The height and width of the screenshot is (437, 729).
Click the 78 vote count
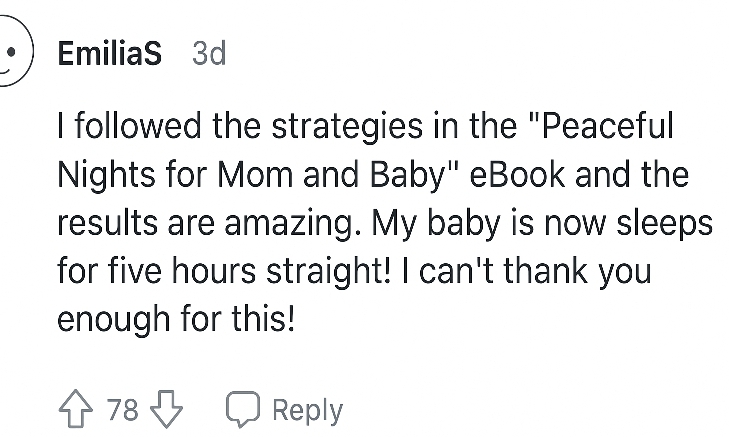(122, 410)
